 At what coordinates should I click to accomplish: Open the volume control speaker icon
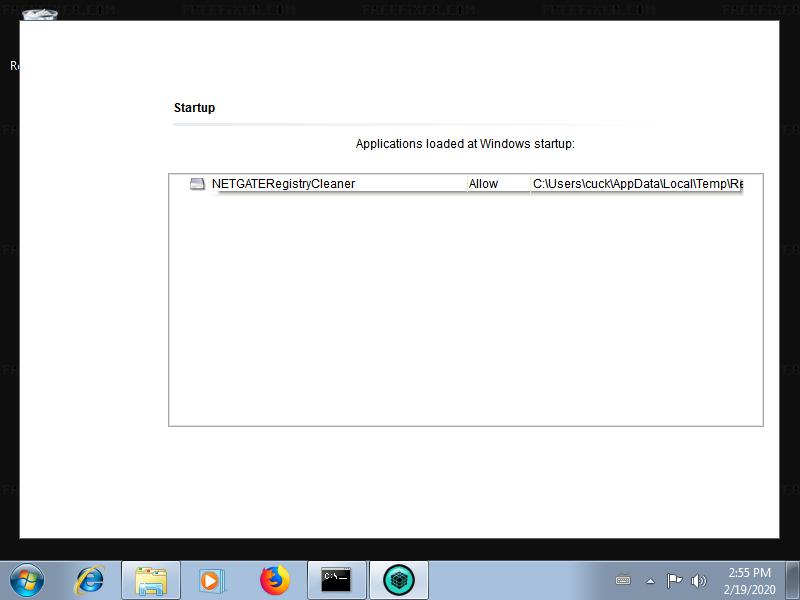tap(698, 581)
